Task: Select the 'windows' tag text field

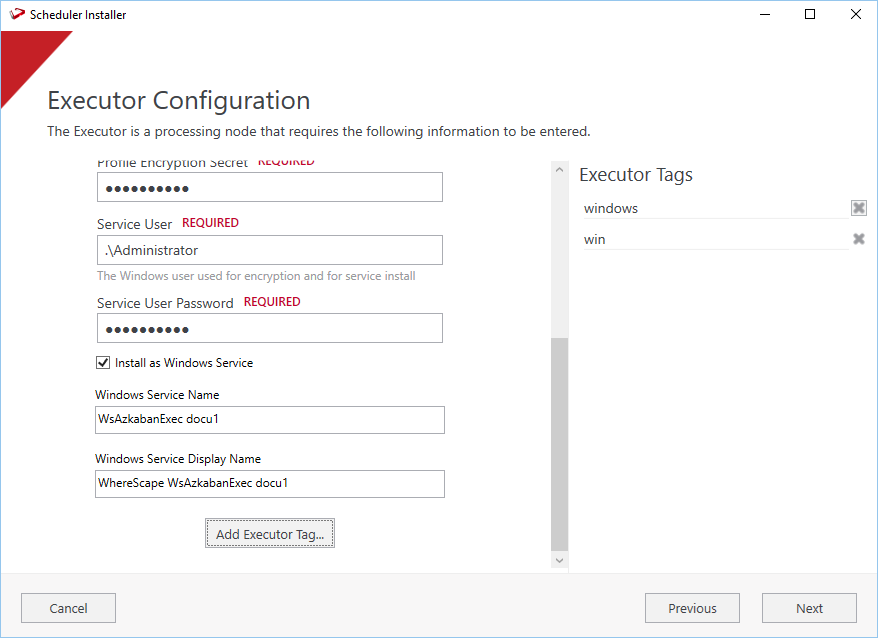Action: point(712,208)
